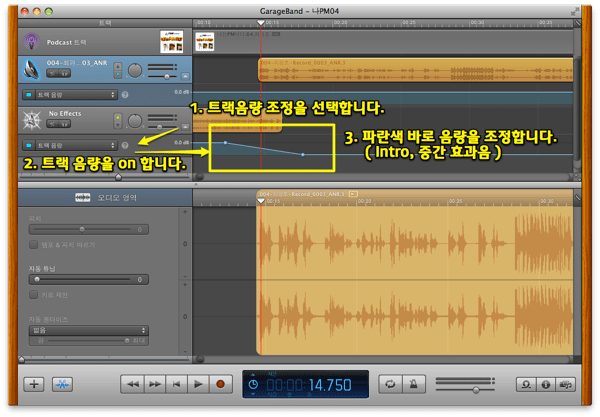The height and width of the screenshot is (417, 600).
Task: Click the 00:00:14.750 time display
Action: click(308, 385)
